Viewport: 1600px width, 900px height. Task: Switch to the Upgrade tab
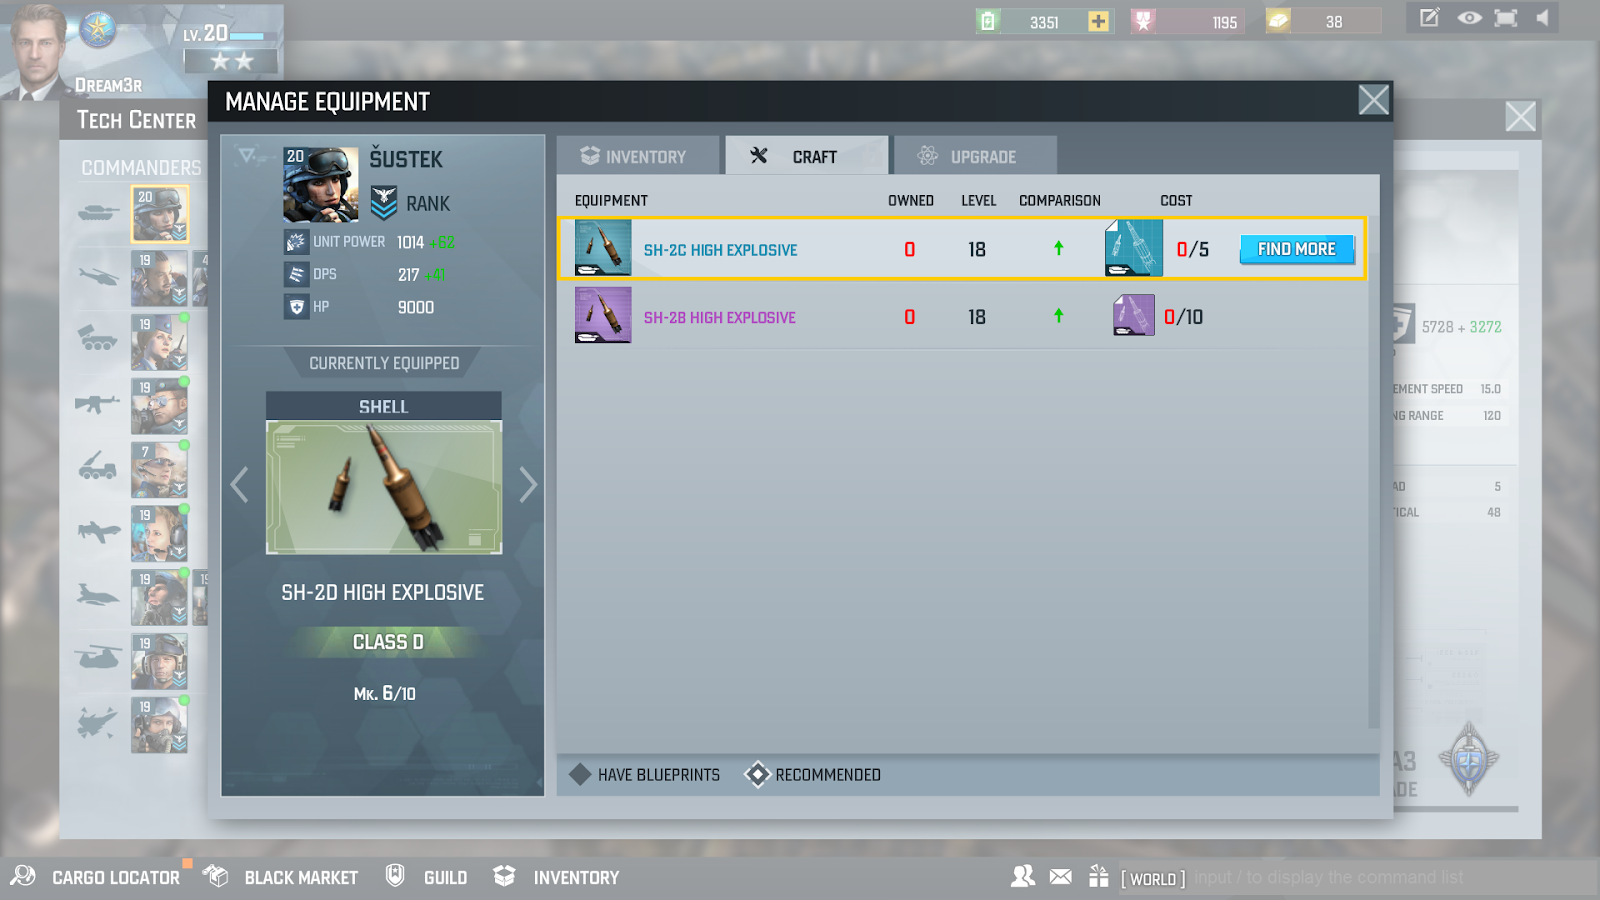[975, 156]
